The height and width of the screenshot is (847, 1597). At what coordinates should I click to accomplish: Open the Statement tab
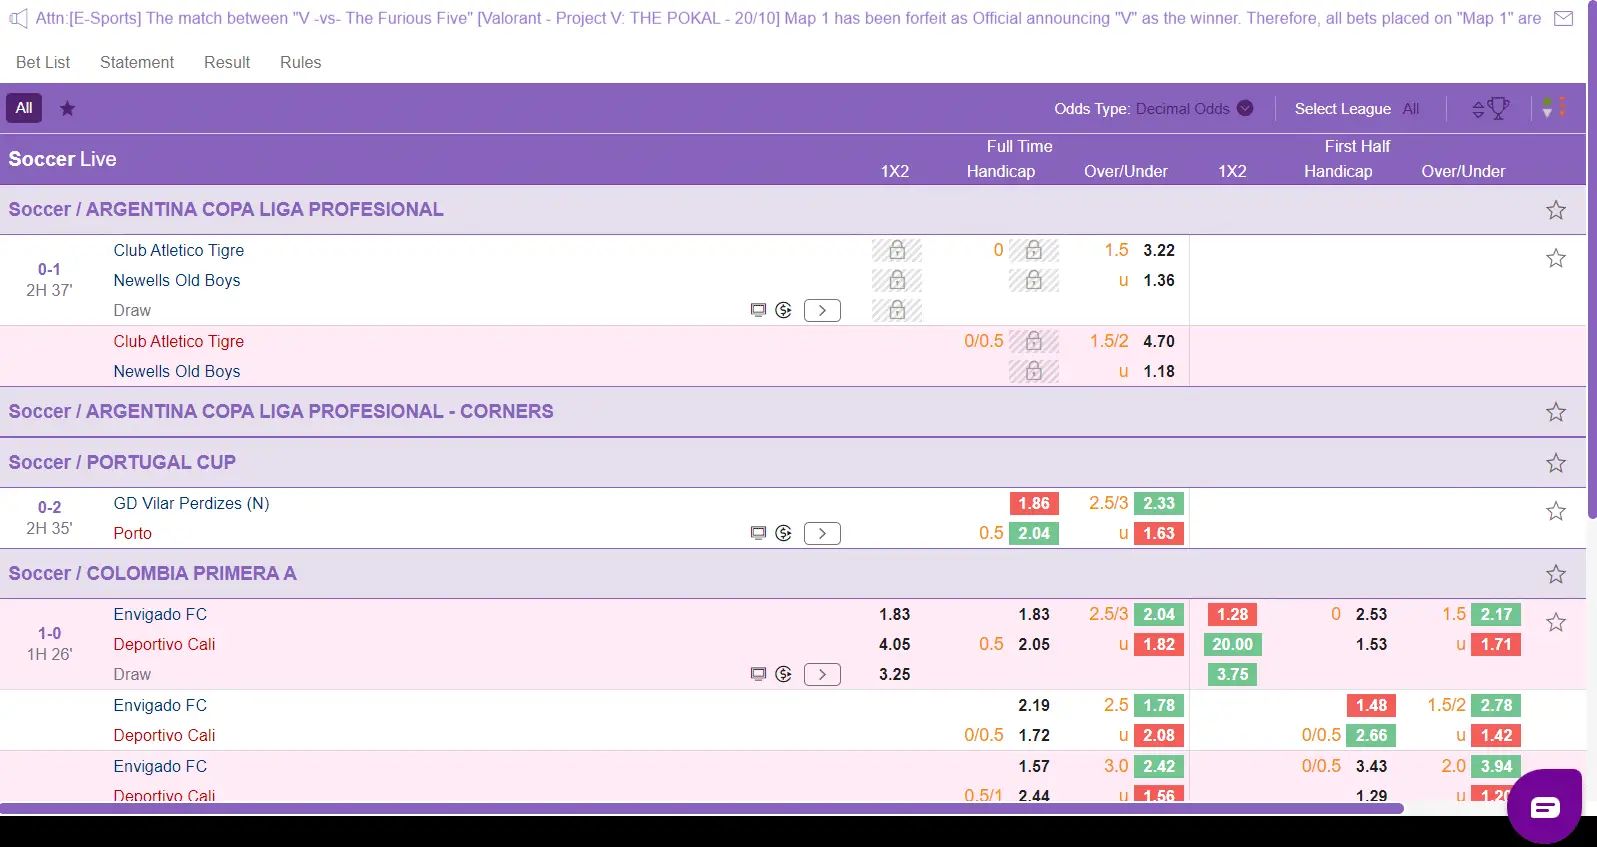click(x=137, y=62)
